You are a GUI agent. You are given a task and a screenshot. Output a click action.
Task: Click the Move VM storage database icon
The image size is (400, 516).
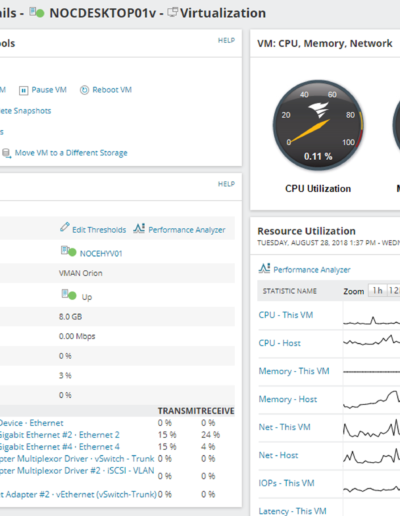(x=6, y=153)
